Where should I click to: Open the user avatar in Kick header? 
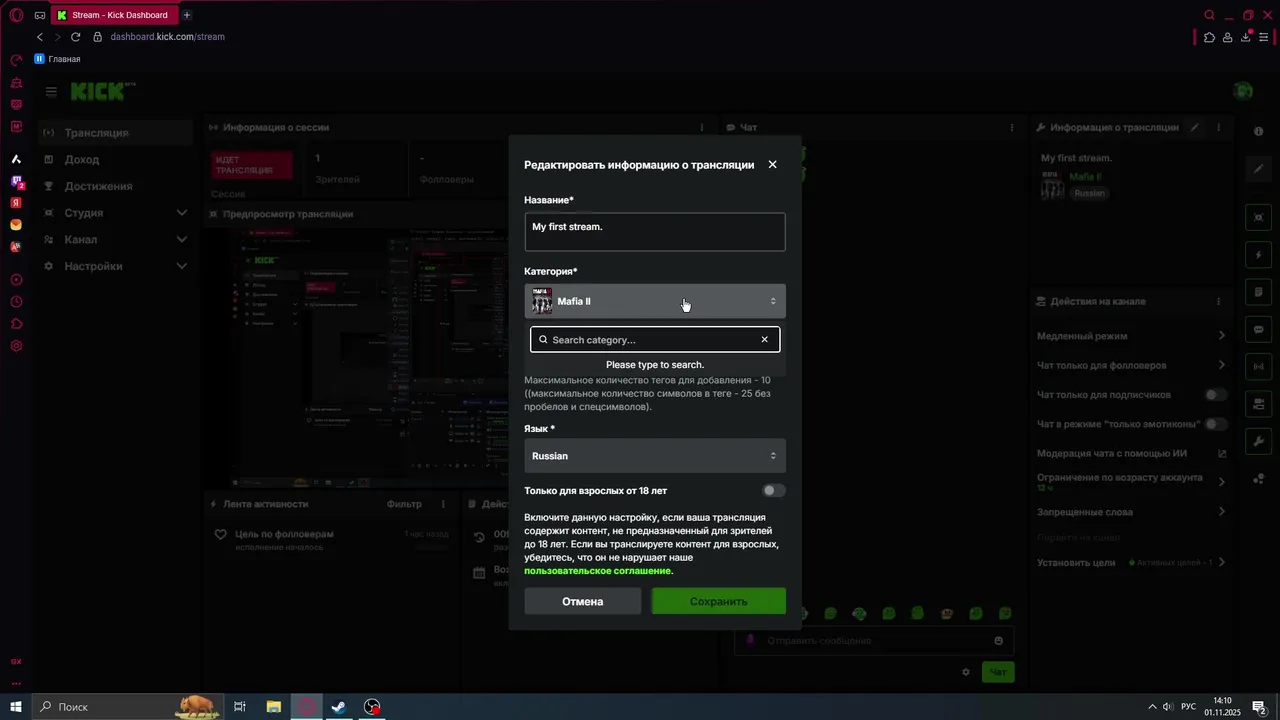(x=1243, y=91)
